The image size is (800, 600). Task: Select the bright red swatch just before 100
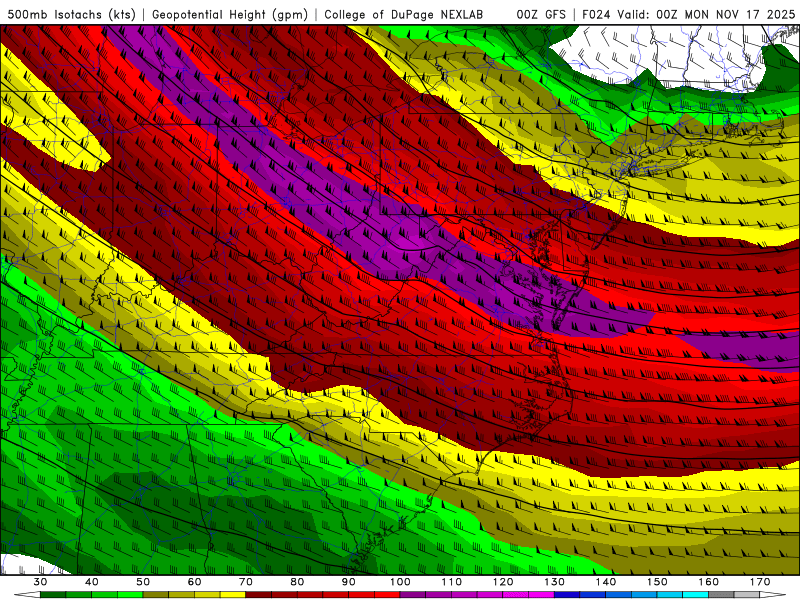[387, 594]
